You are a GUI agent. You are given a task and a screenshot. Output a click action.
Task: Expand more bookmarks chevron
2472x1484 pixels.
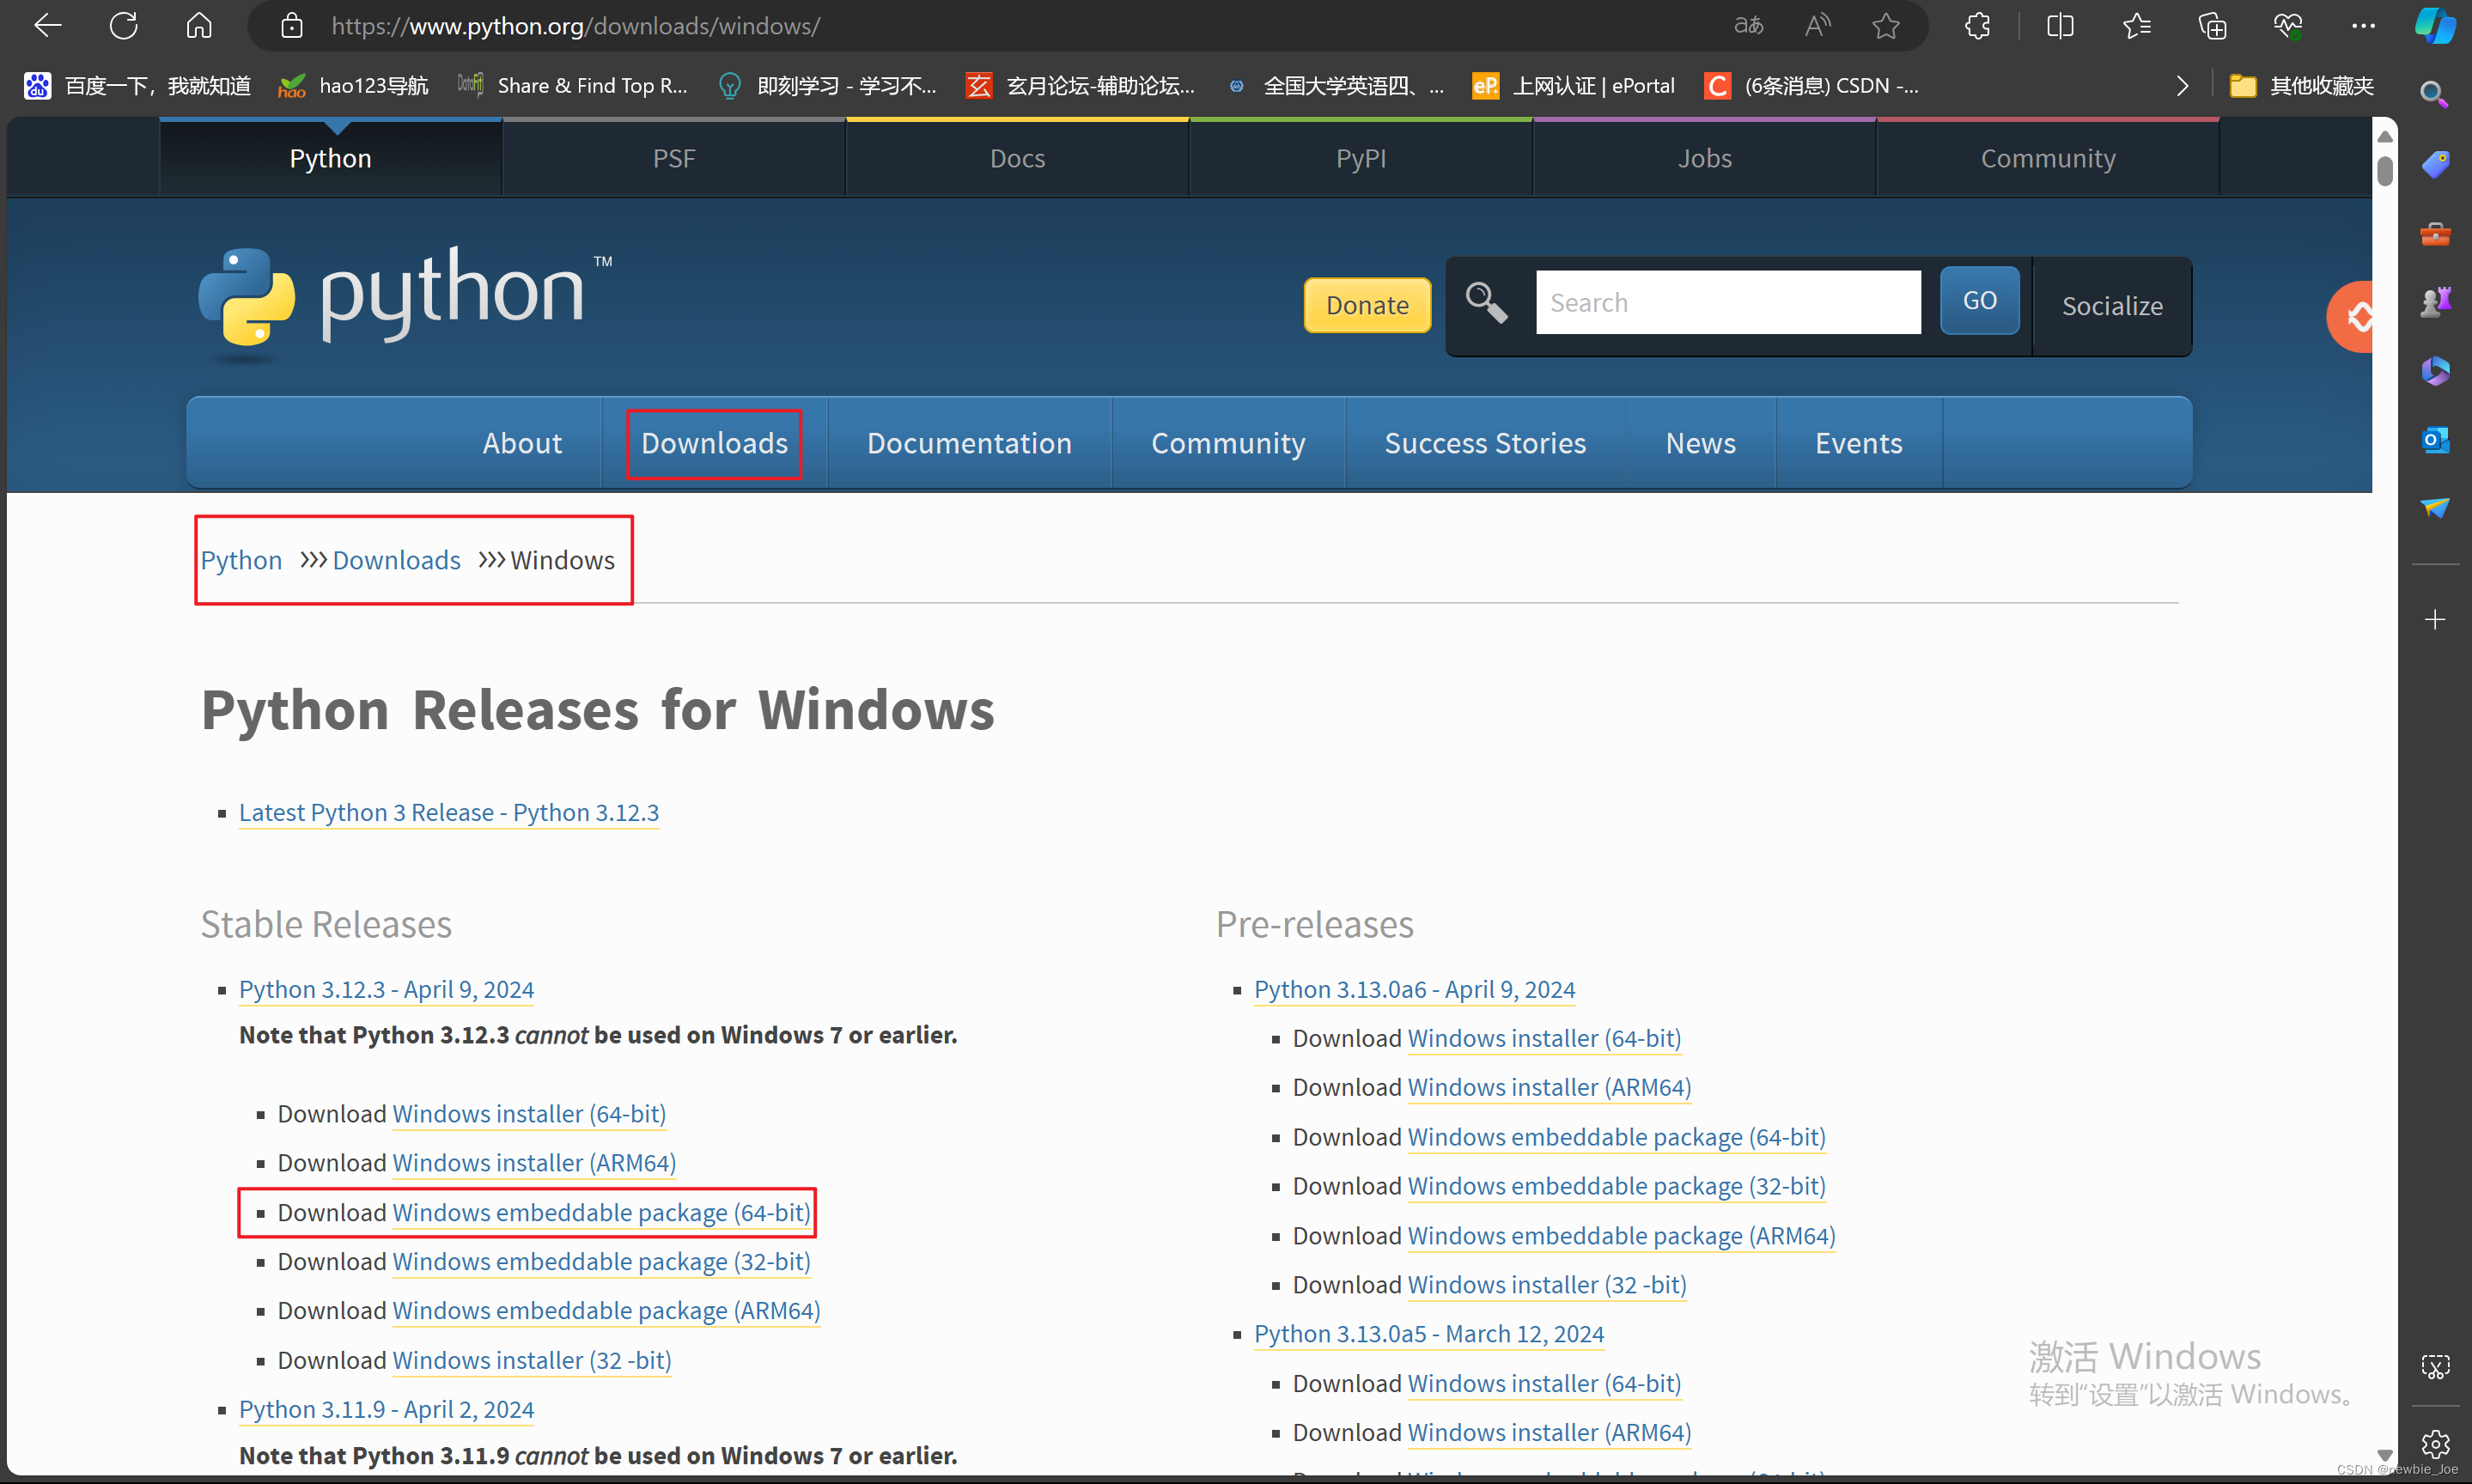[x=2182, y=86]
